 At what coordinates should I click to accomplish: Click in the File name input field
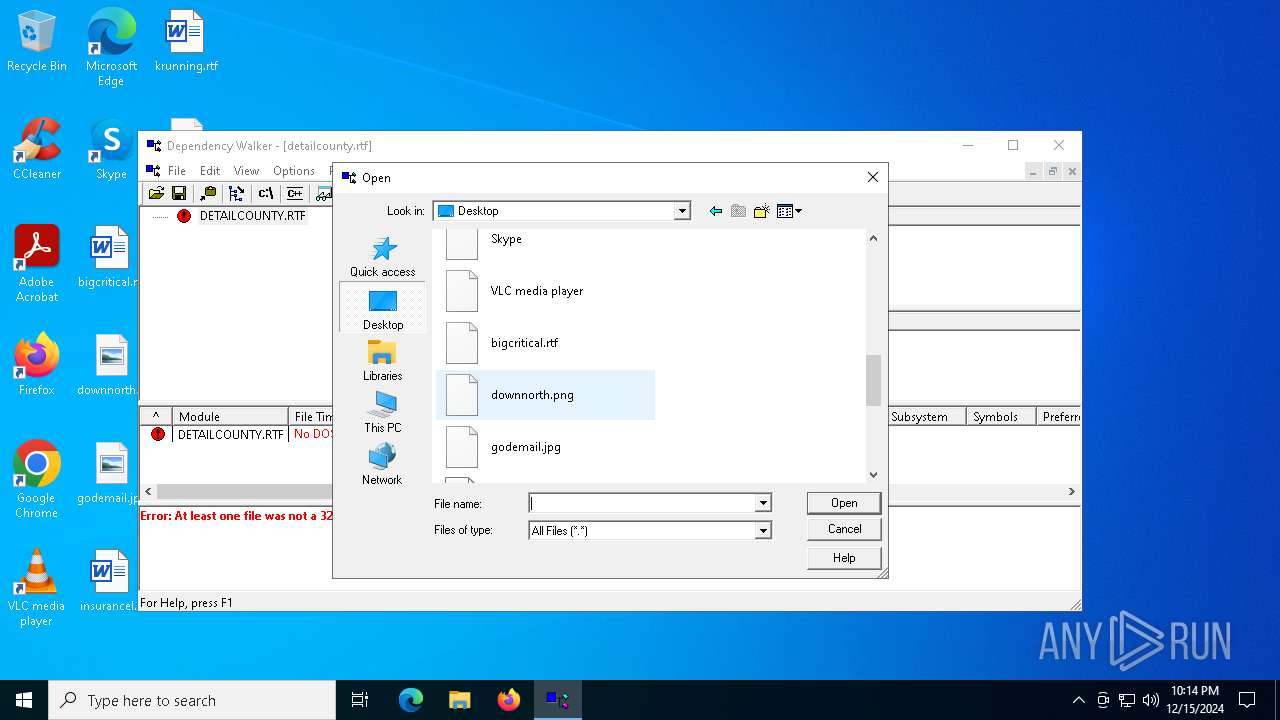coord(642,503)
